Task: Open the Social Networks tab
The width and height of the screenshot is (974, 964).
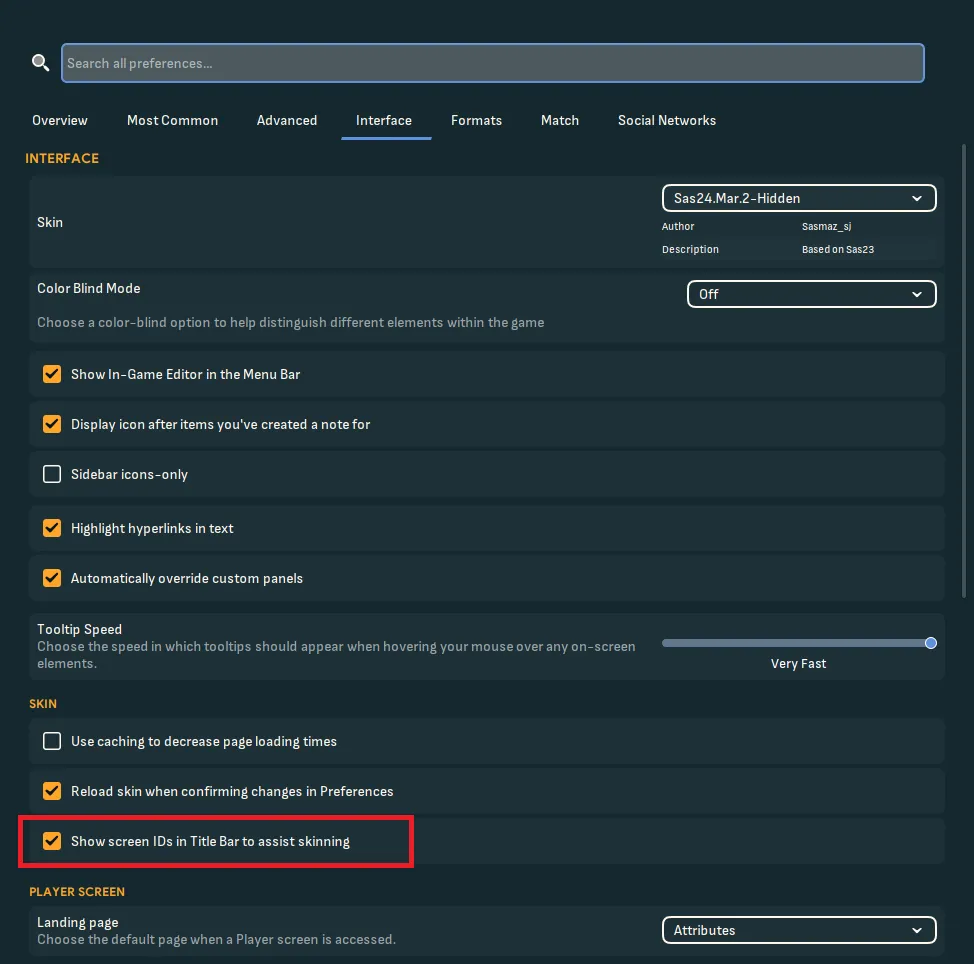Action: pos(666,120)
